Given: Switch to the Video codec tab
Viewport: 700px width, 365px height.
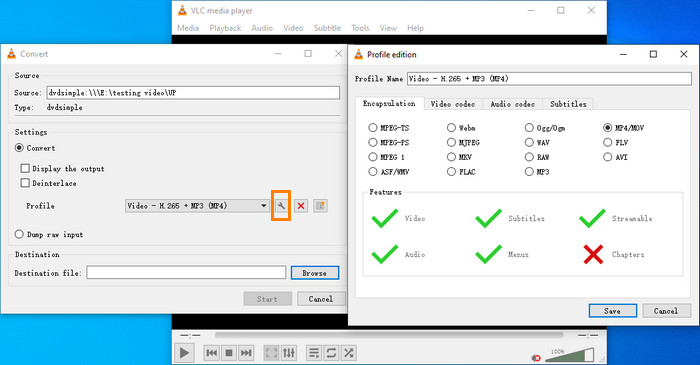Looking at the screenshot, I should point(453,104).
